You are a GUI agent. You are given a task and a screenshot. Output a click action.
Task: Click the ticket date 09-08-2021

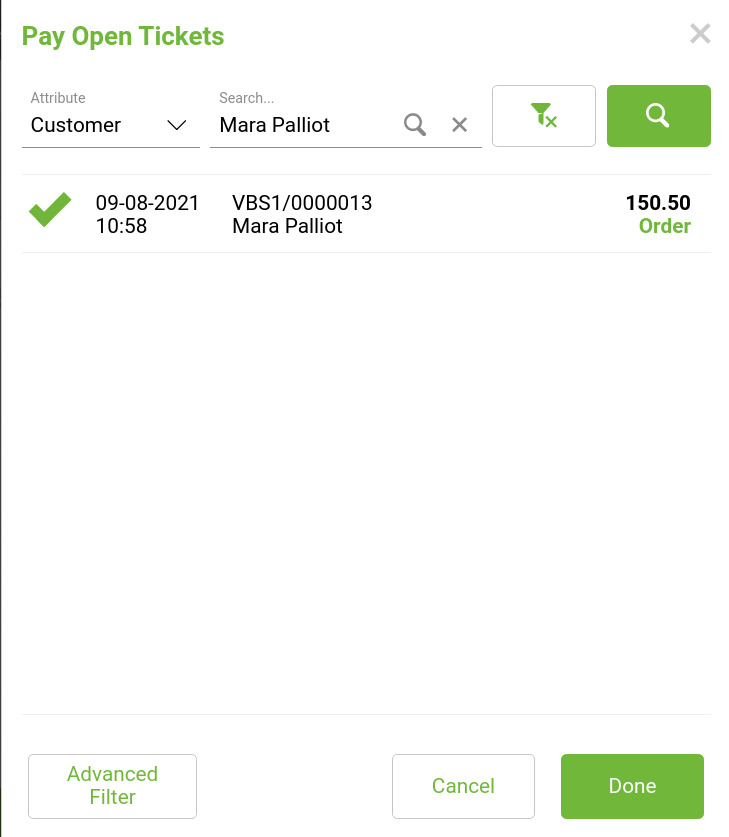click(x=148, y=203)
